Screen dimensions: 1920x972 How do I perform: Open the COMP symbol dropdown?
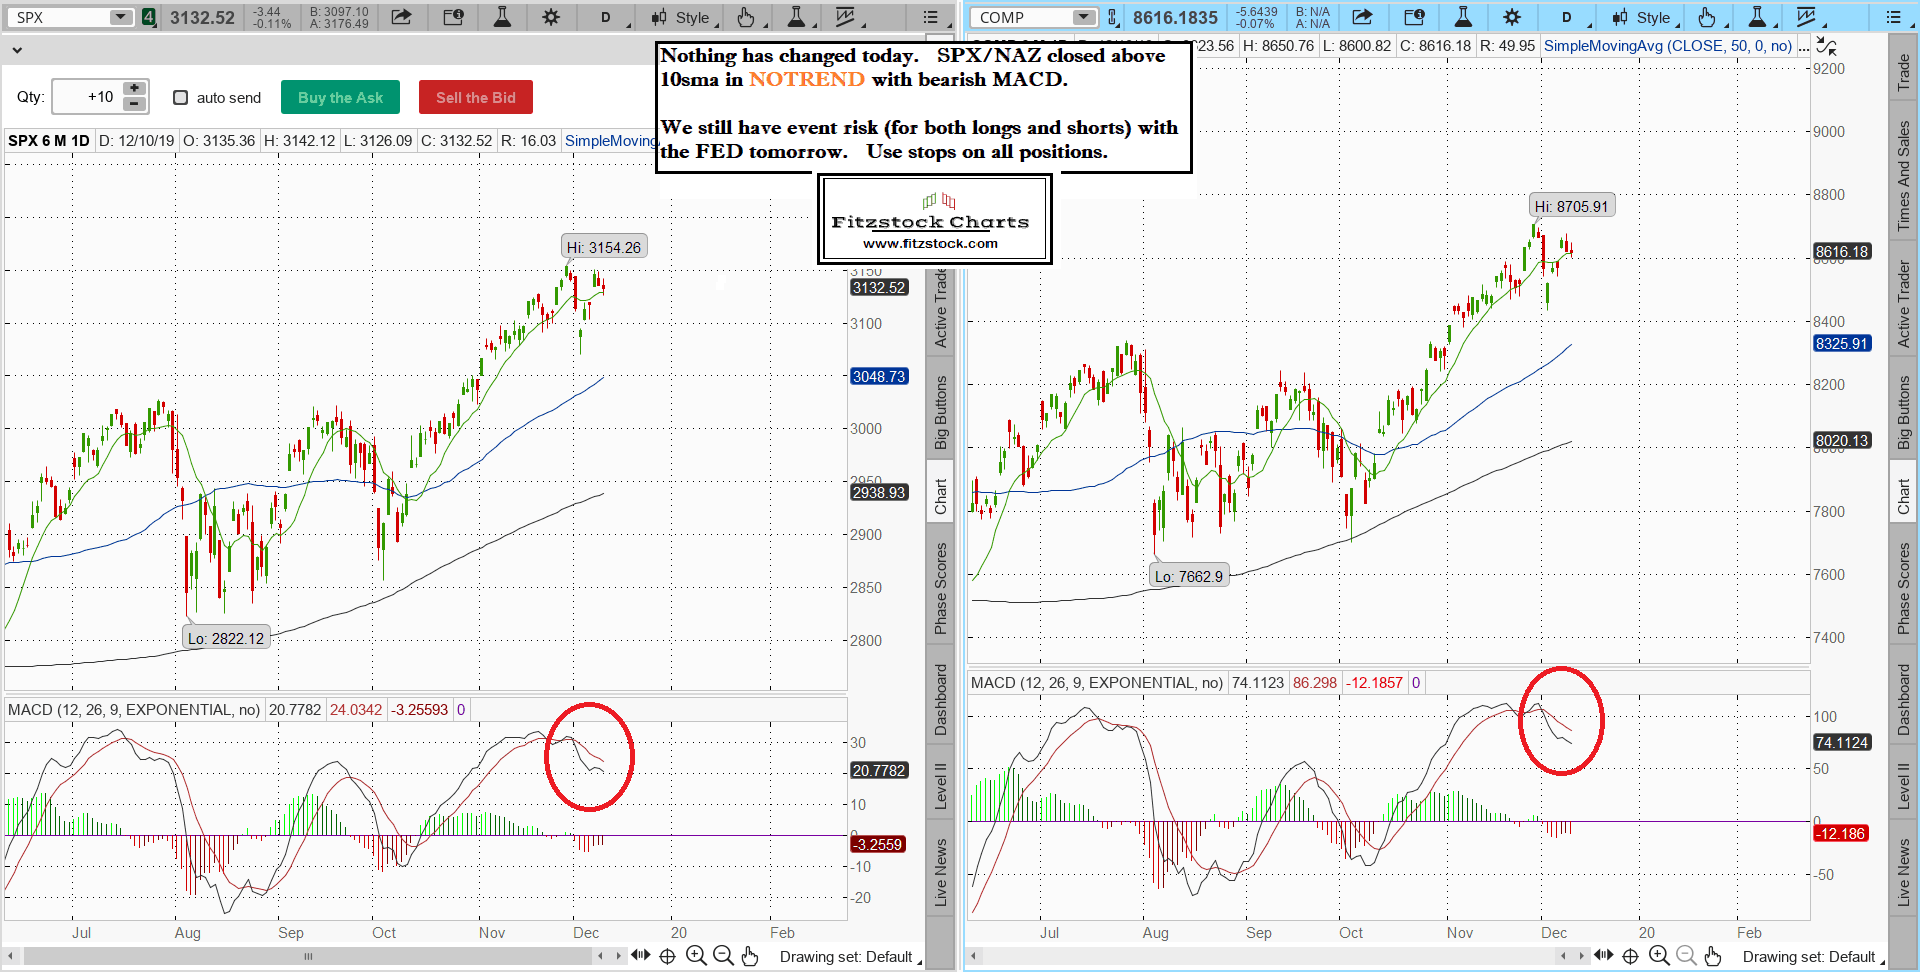point(1084,17)
